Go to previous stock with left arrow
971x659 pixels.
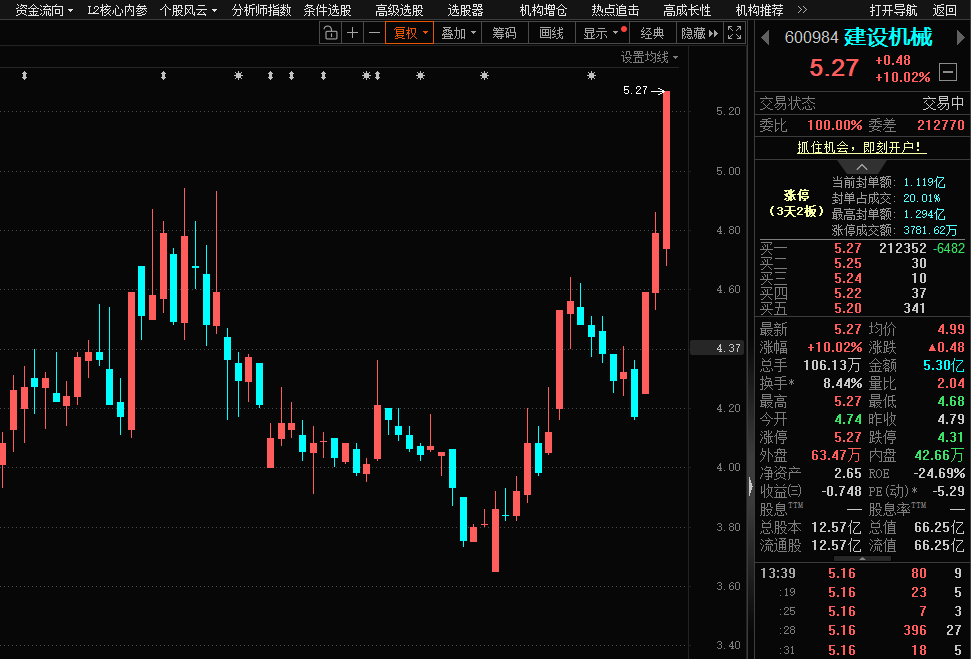tap(766, 38)
